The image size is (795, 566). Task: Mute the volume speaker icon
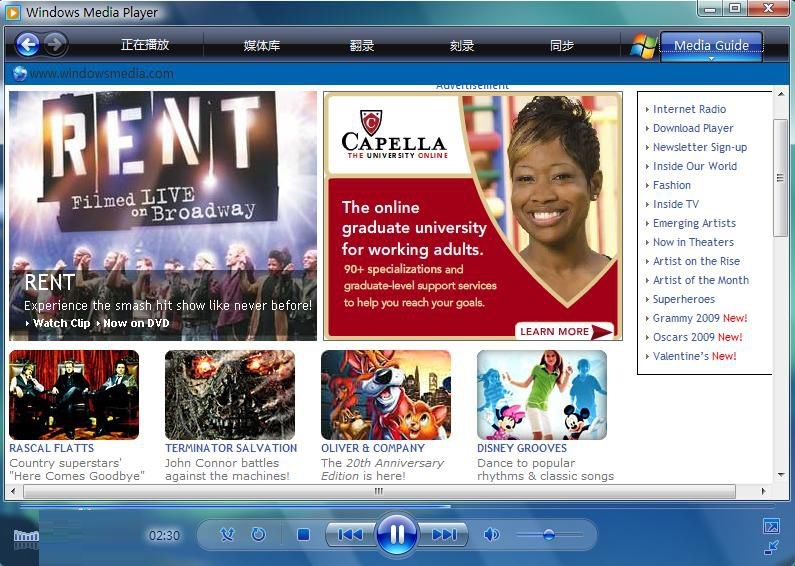[x=491, y=535]
